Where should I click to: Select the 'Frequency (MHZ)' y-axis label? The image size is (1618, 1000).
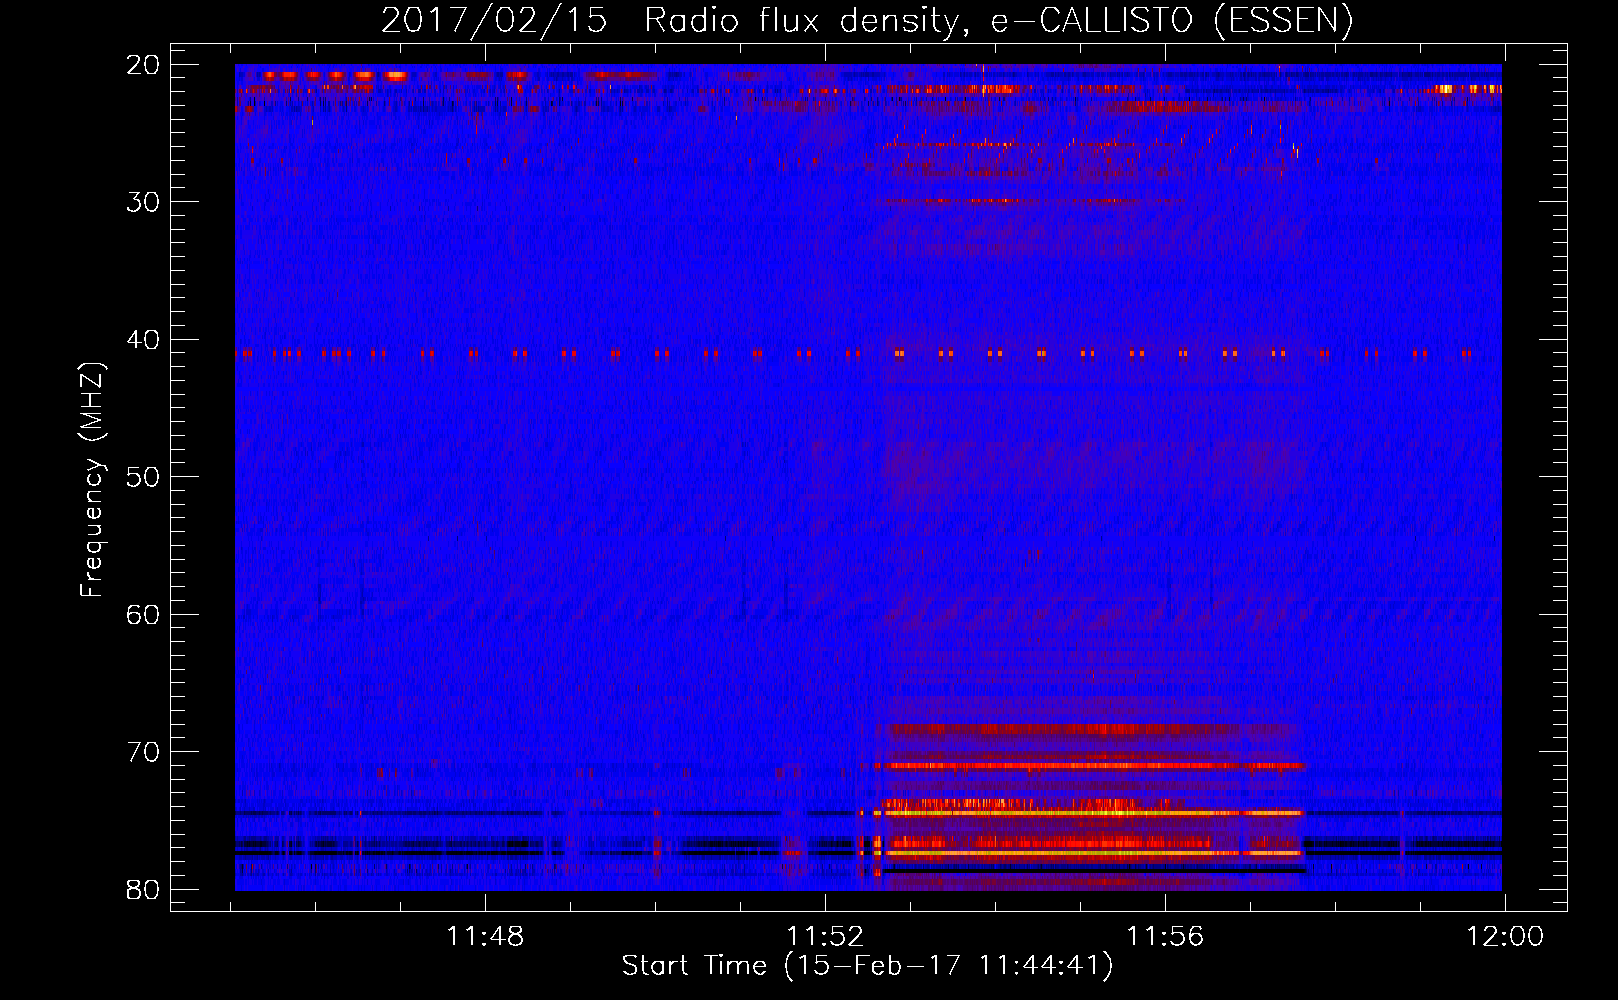[92, 479]
